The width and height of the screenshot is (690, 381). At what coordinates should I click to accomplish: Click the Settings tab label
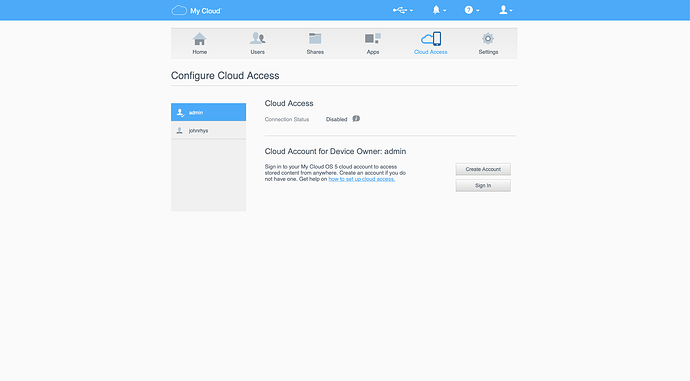pos(488,52)
